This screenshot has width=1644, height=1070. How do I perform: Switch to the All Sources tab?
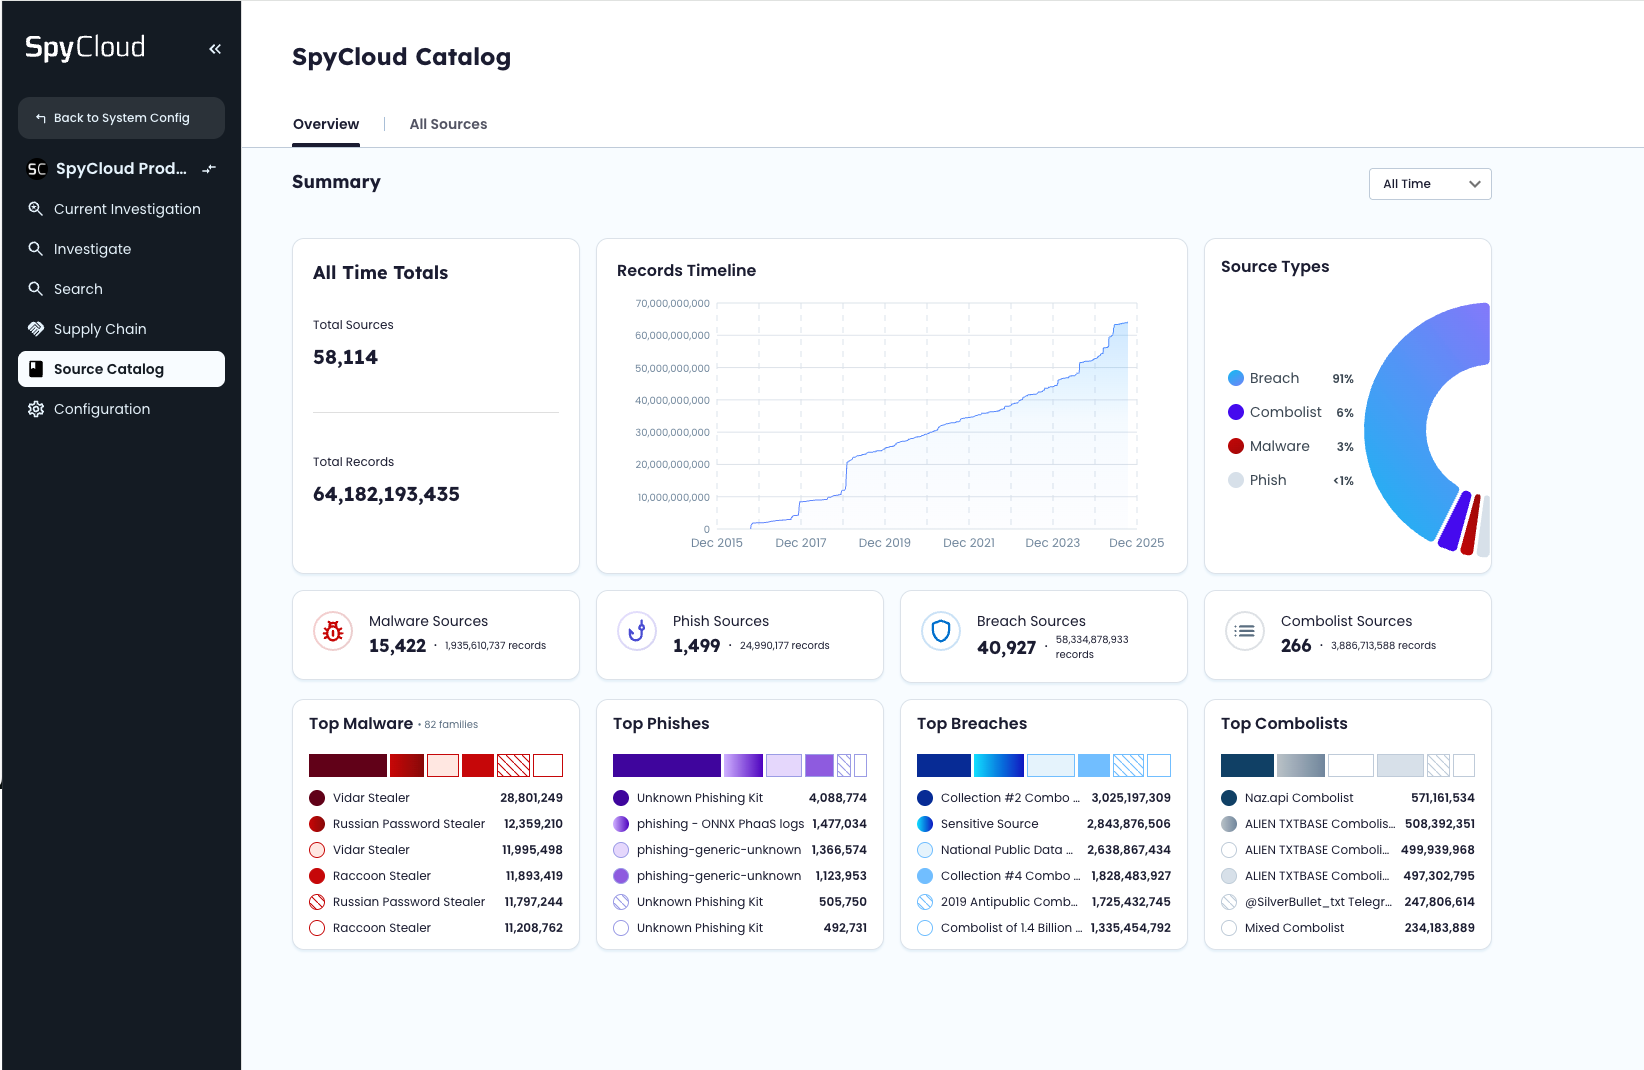(x=448, y=124)
